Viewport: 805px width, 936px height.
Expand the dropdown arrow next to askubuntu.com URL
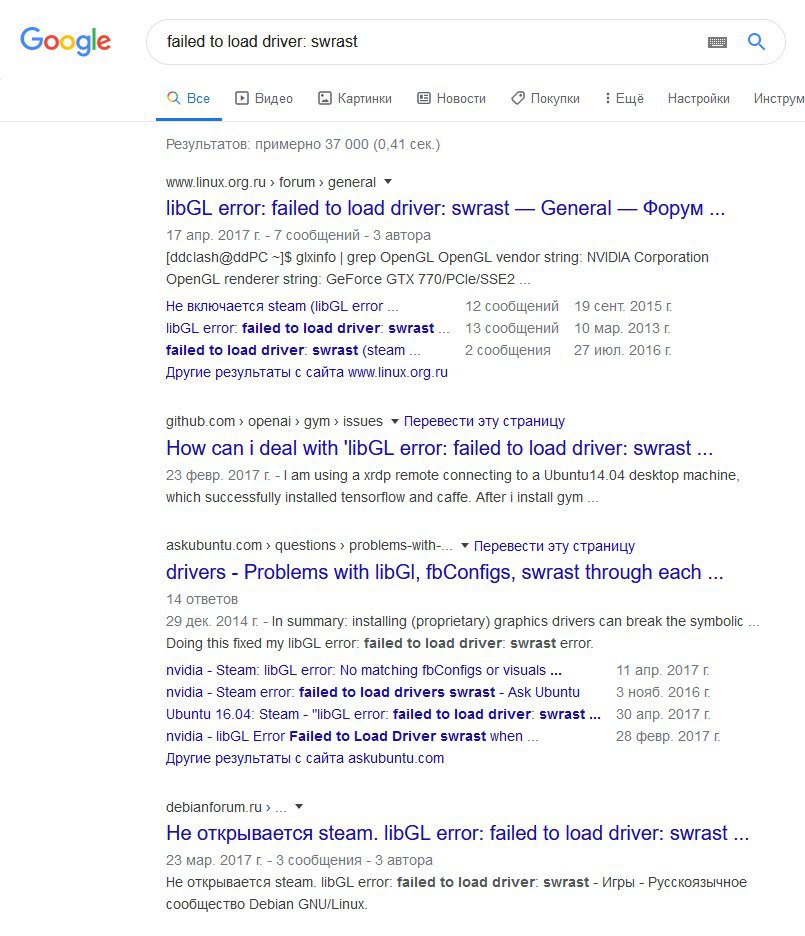point(465,546)
